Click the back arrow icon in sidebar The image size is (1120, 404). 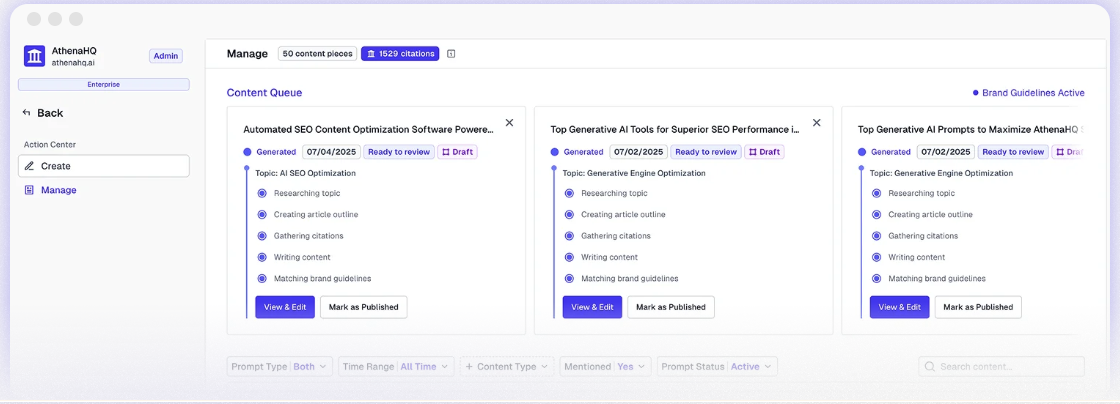coord(26,113)
